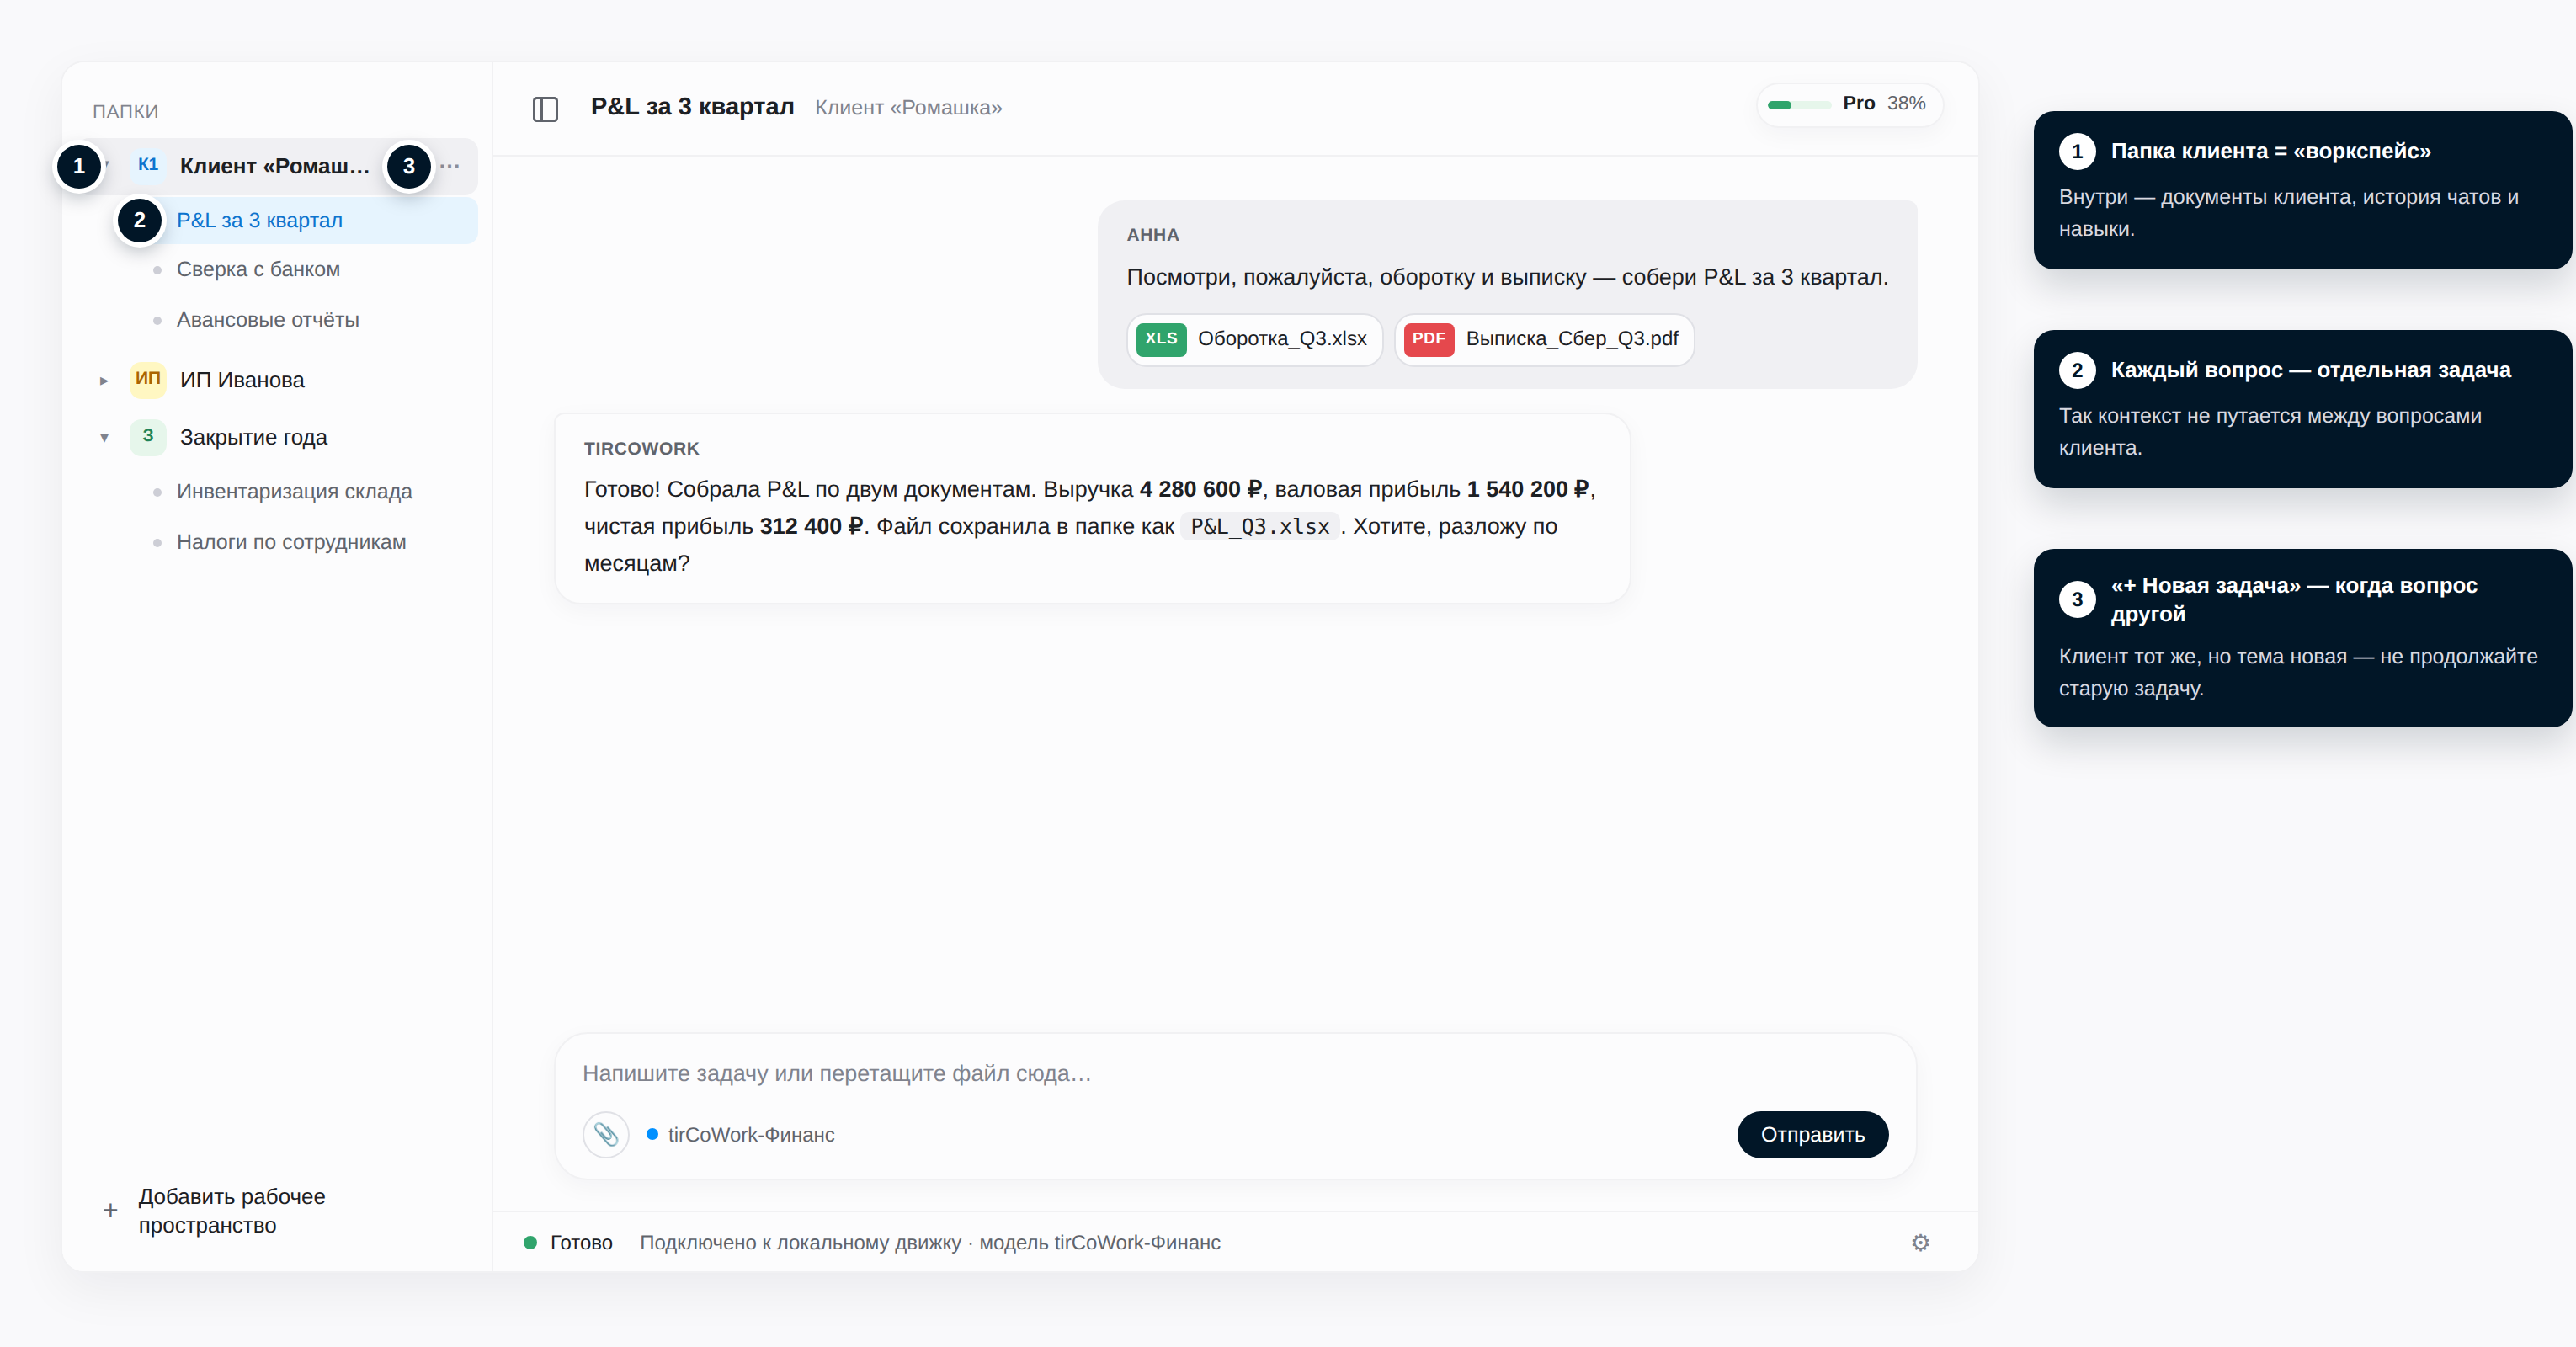Click the Подключено к локальному движку status
2576x1347 pixels.
[929, 1243]
